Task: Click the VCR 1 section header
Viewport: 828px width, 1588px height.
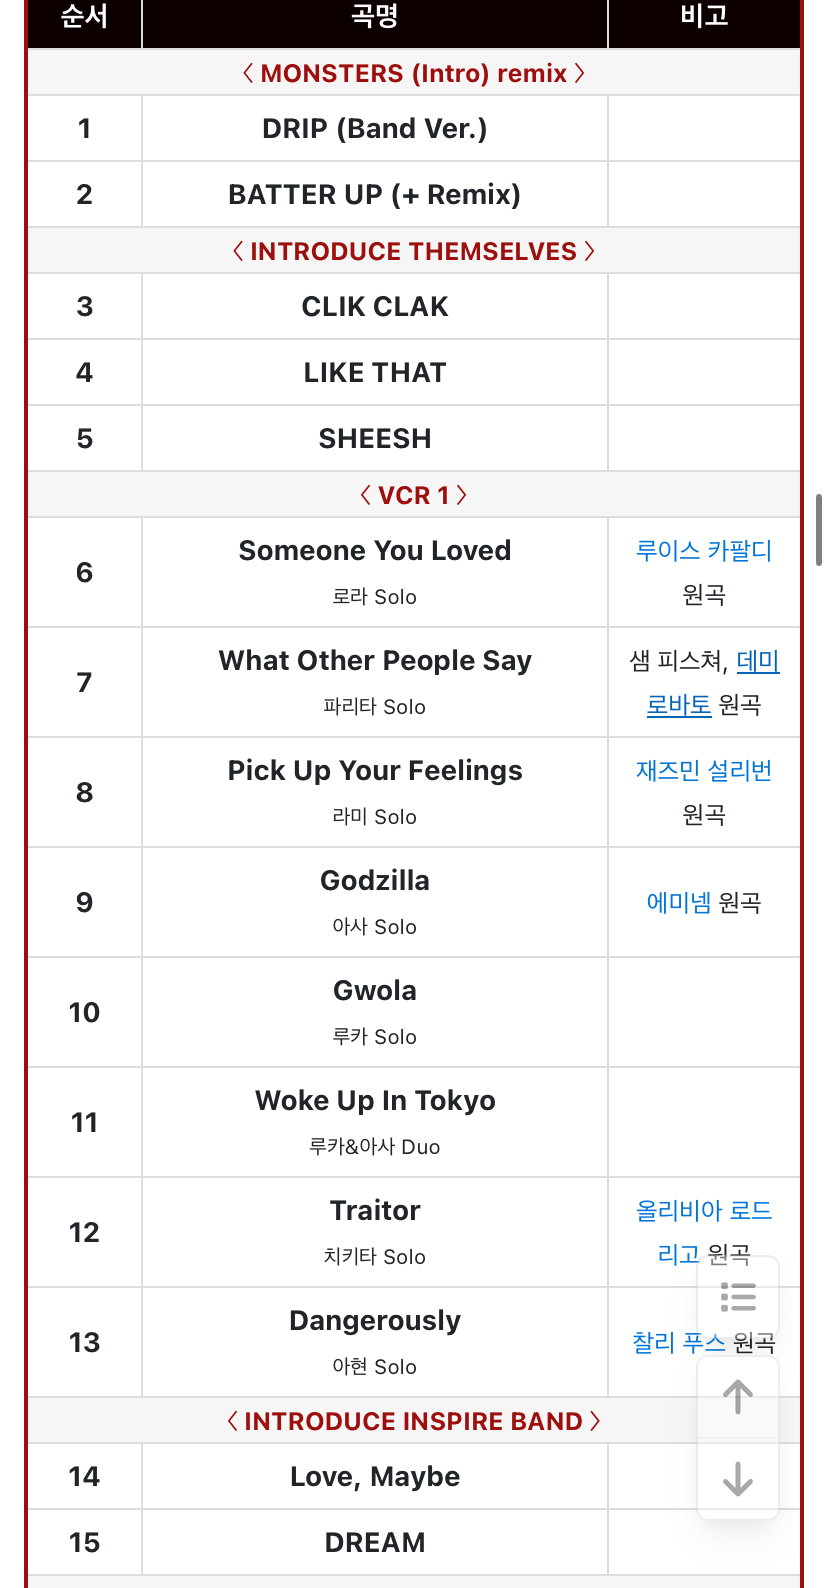Action: tap(414, 495)
